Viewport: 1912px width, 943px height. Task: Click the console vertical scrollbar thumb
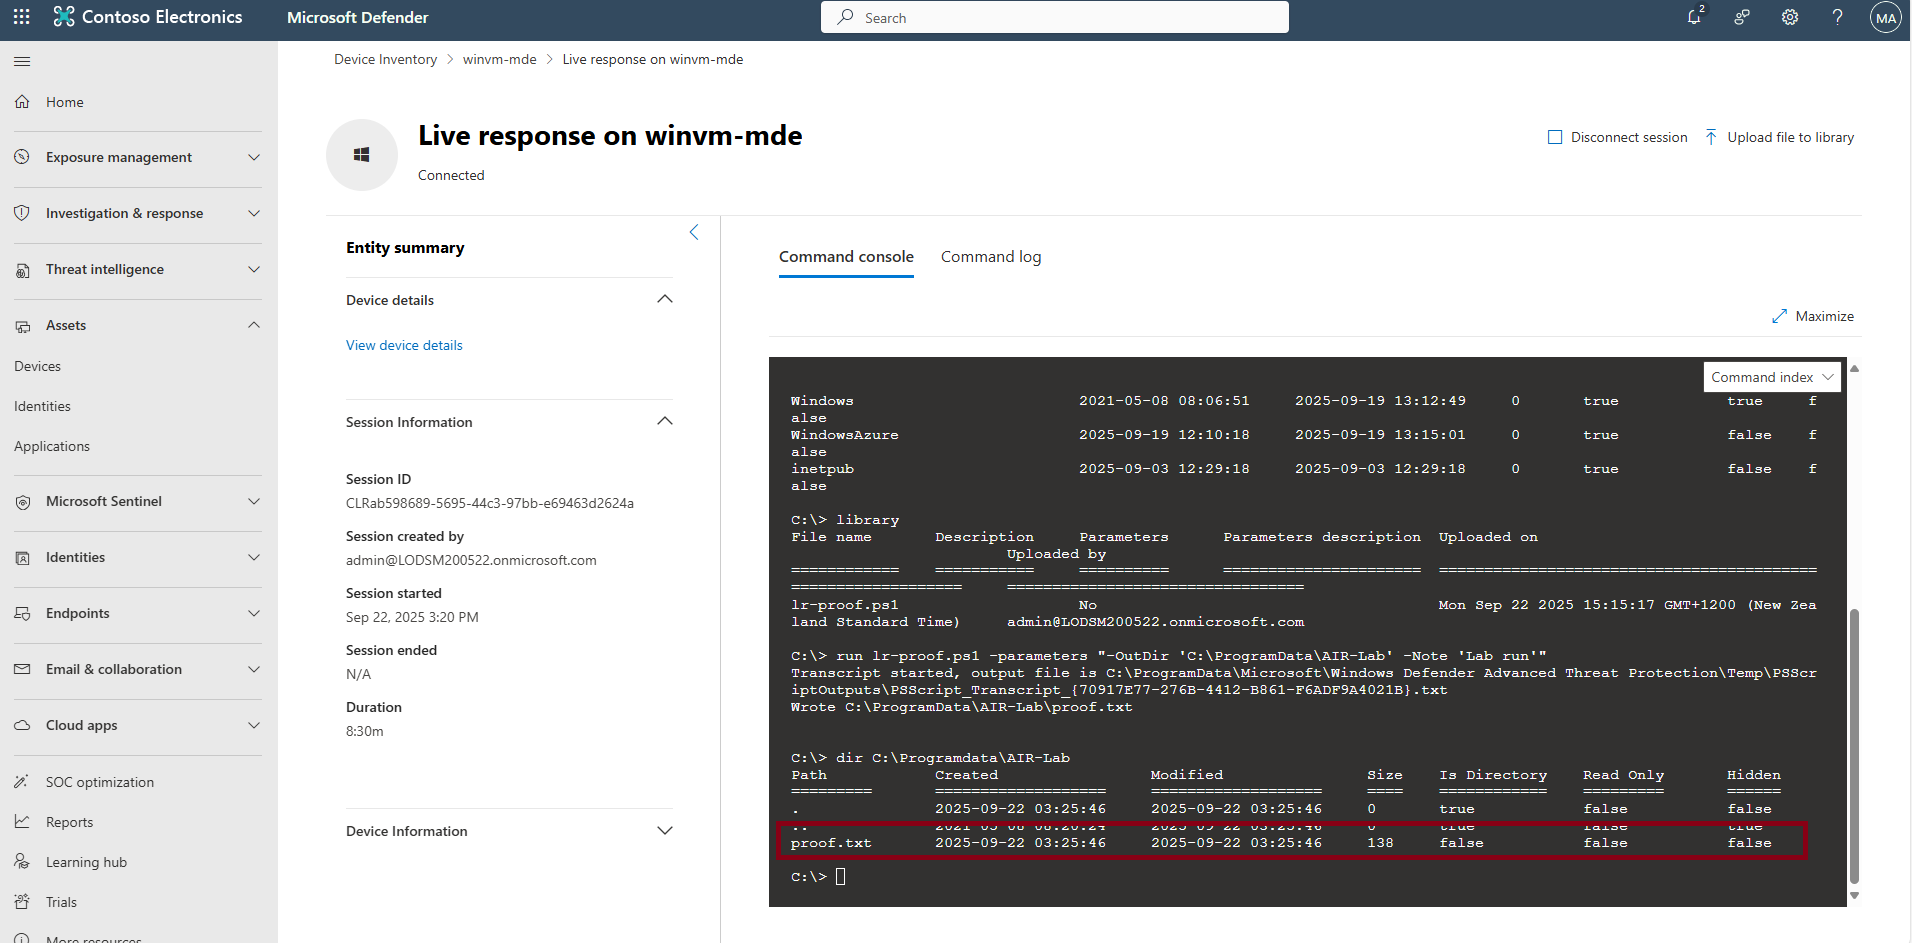[x=1854, y=745]
